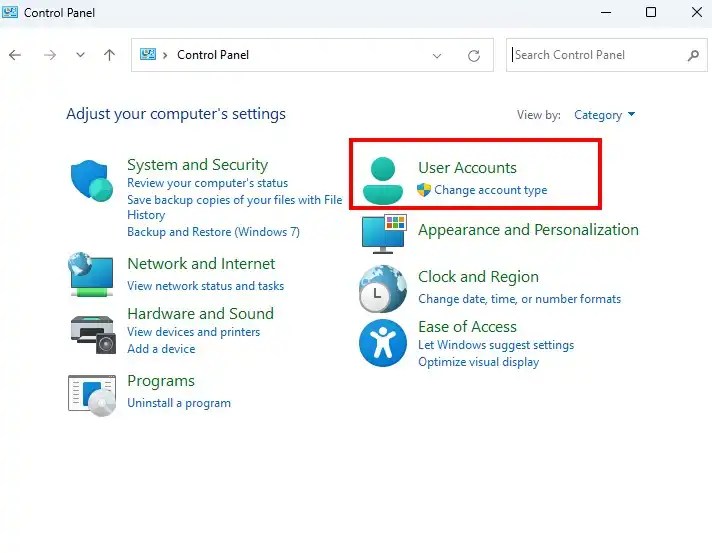Screen dimensions: 712x553
Task: Go up one level with up arrow
Action: (x=109, y=55)
